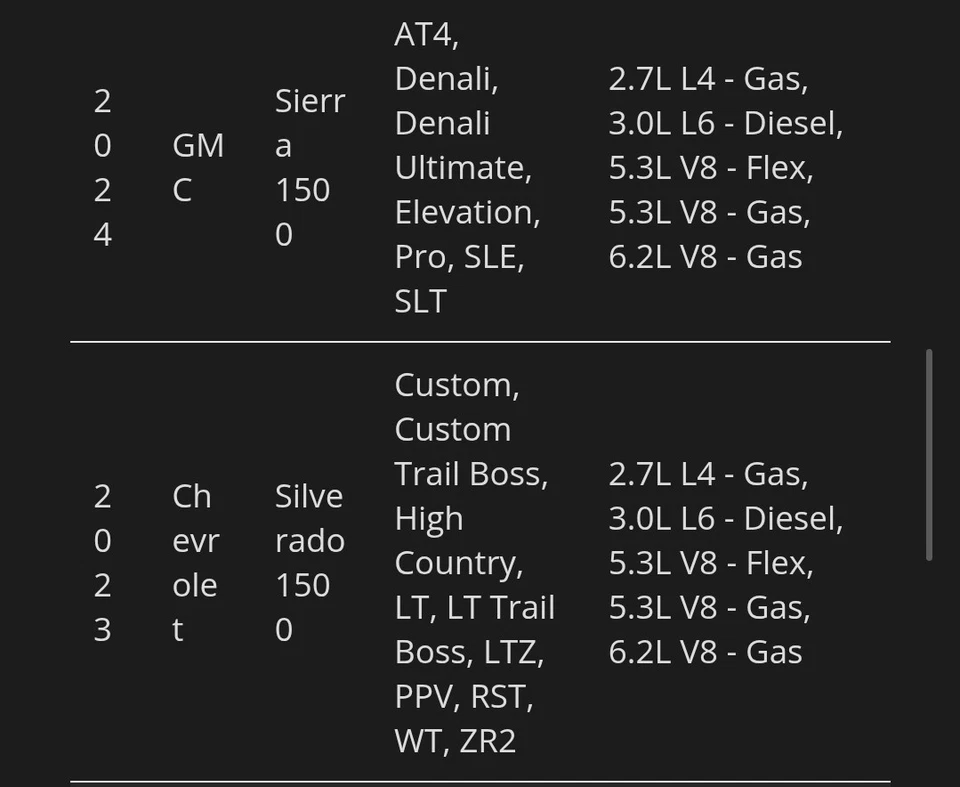Click the Pro, SLE trim line
This screenshot has width=960, height=787.
pos(459,256)
